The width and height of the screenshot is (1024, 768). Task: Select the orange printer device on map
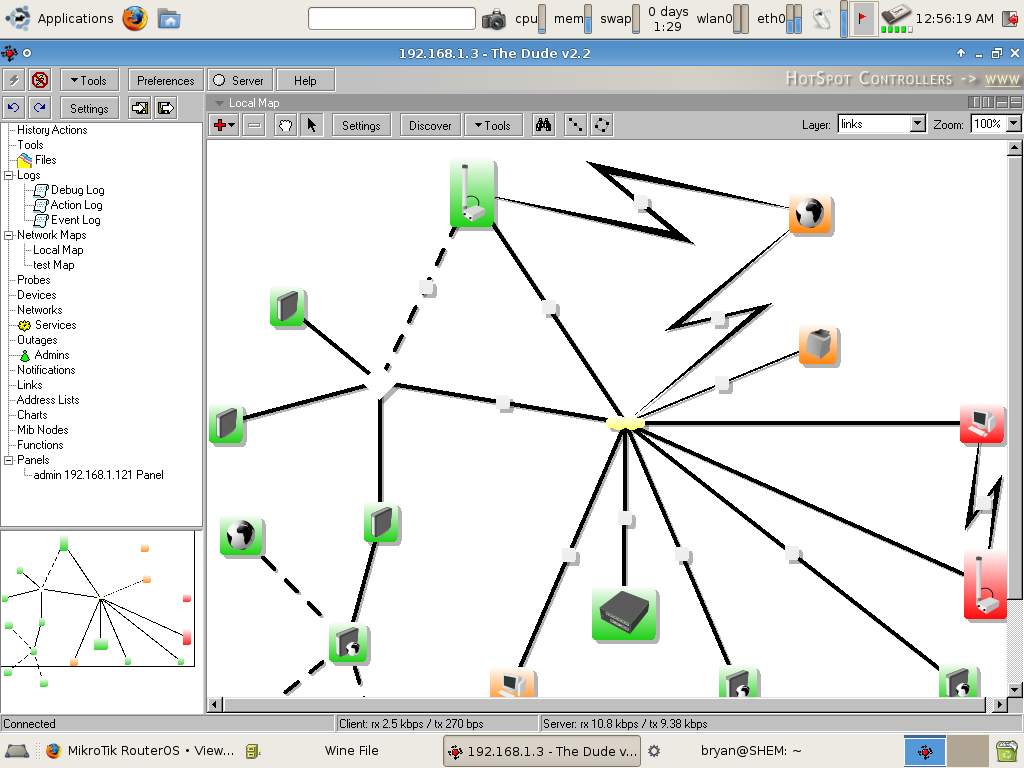[818, 345]
